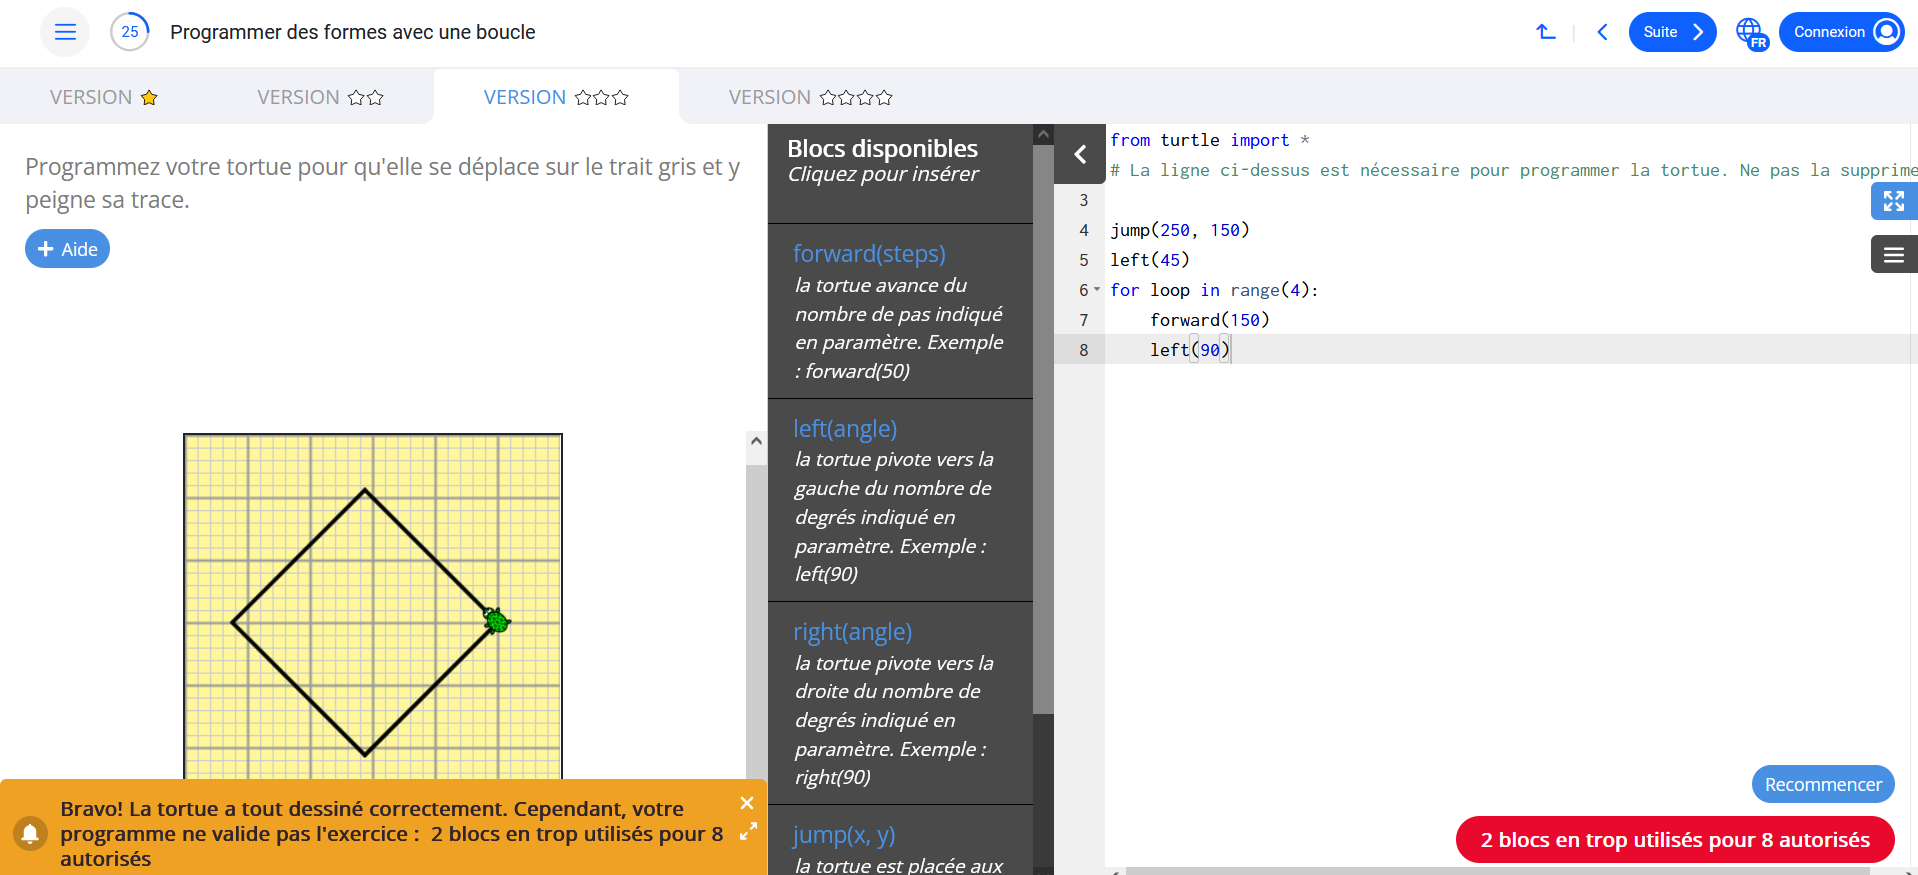Click the code line left(45)

[1150, 259]
